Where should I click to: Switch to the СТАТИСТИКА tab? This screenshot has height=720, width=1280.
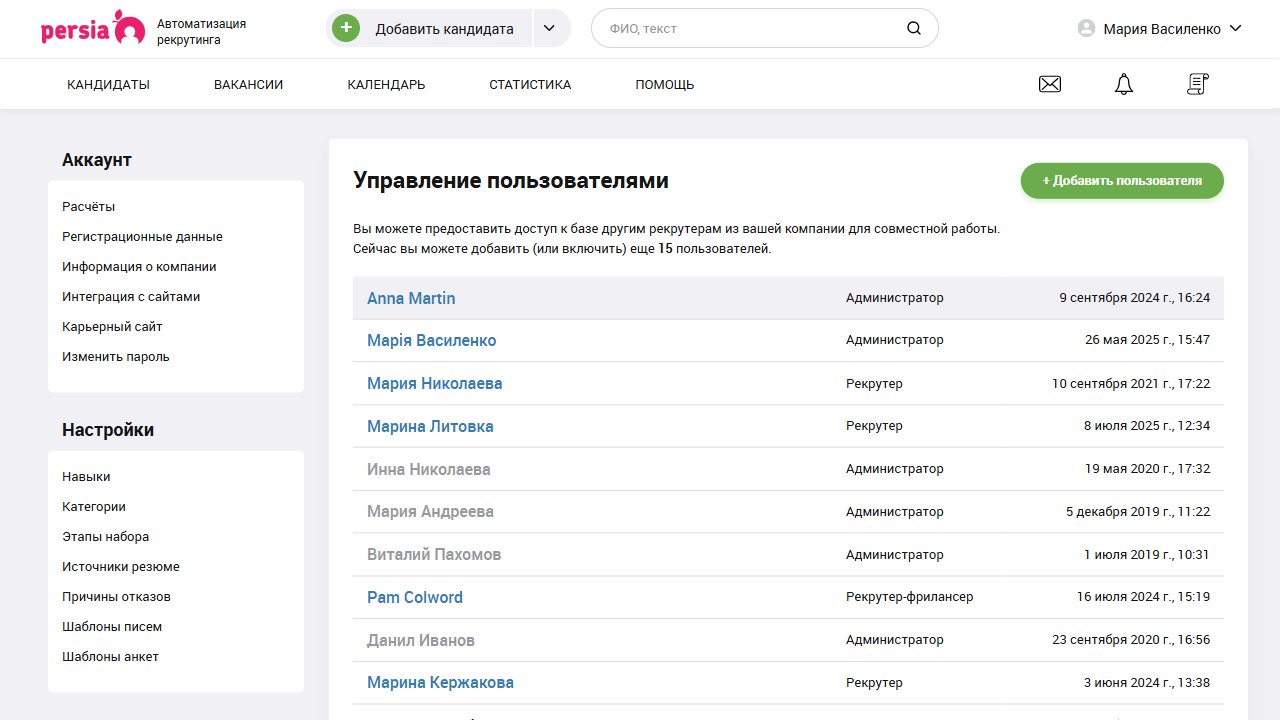(530, 84)
